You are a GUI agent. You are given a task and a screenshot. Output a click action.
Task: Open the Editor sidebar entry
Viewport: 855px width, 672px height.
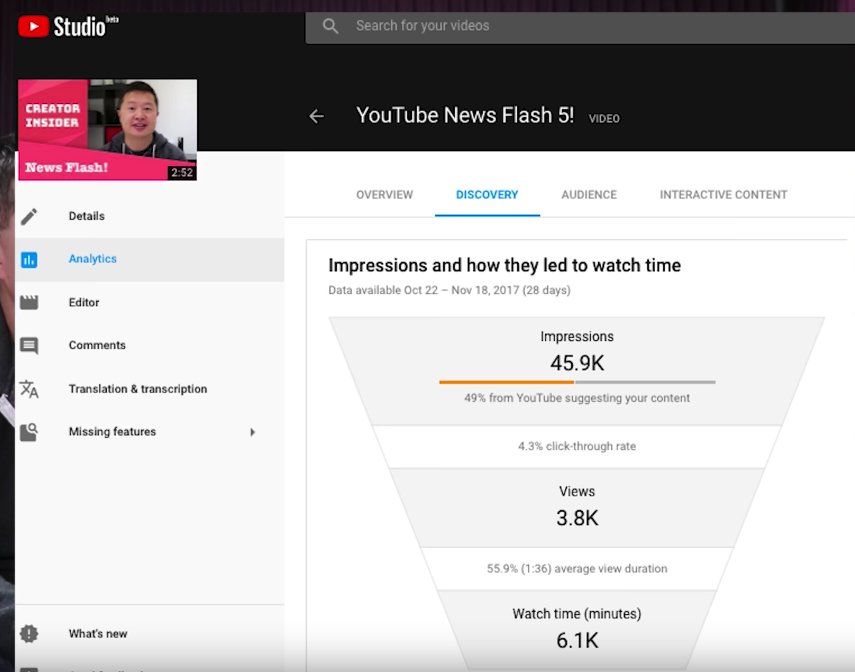click(149, 302)
